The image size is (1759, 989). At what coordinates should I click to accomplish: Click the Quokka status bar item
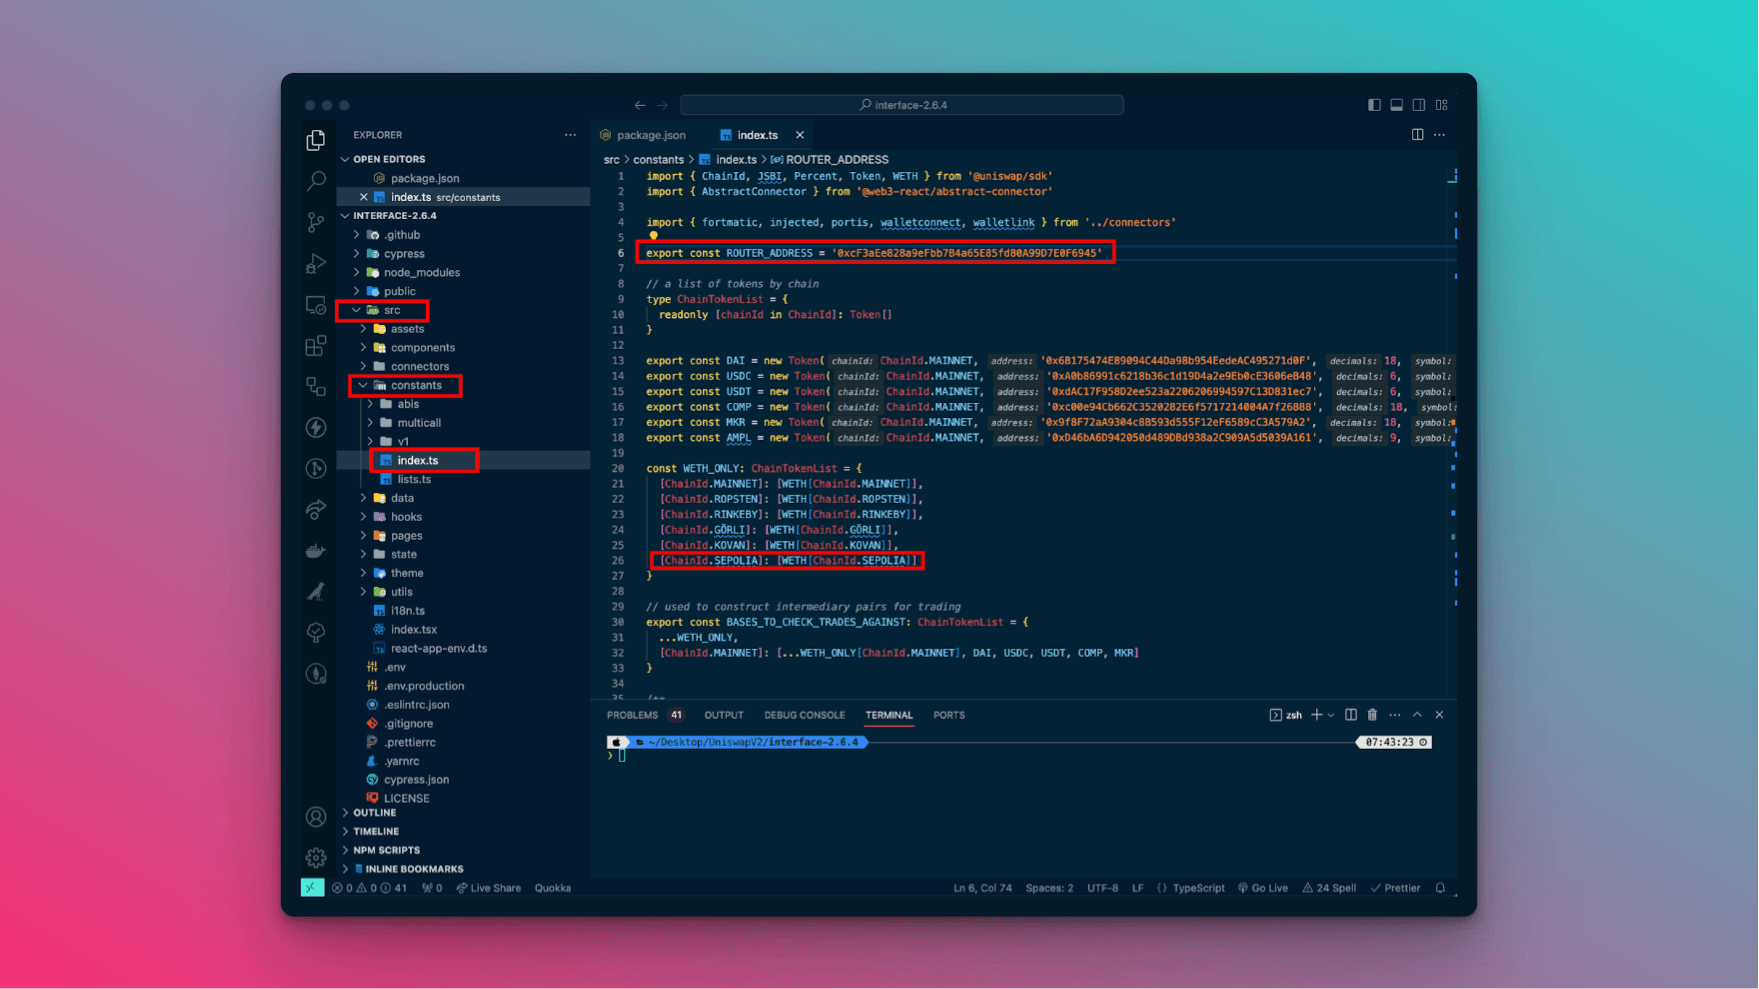pyautogui.click(x=553, y=887)
